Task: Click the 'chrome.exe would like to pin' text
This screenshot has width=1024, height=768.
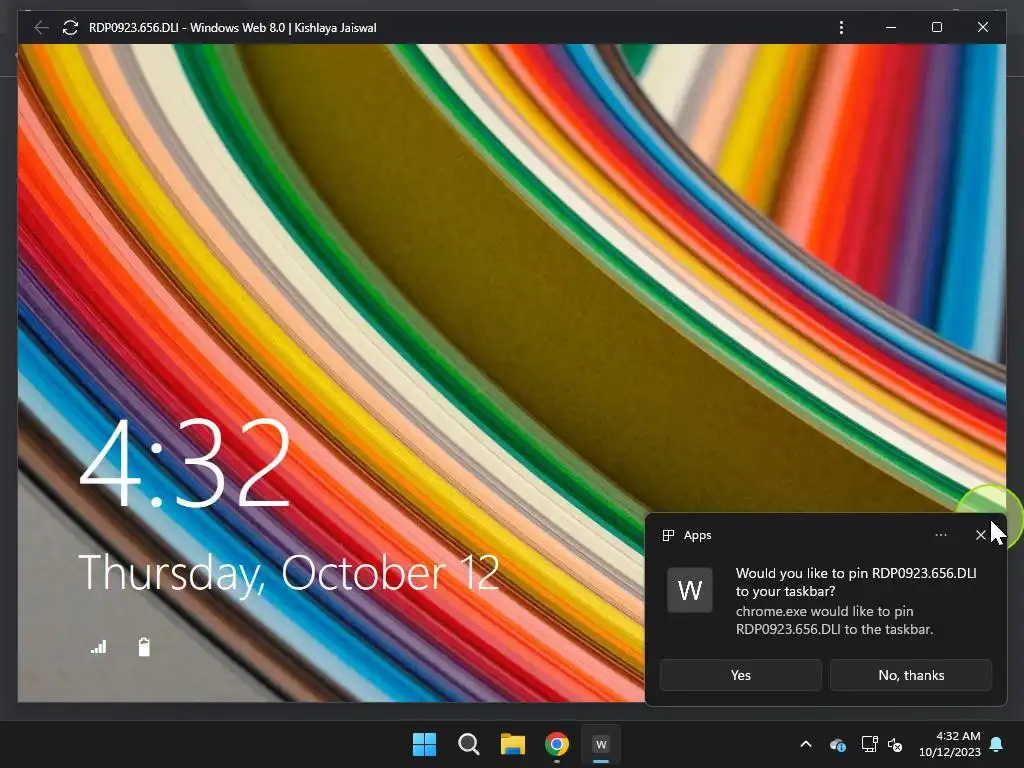Action: point(834,620)
